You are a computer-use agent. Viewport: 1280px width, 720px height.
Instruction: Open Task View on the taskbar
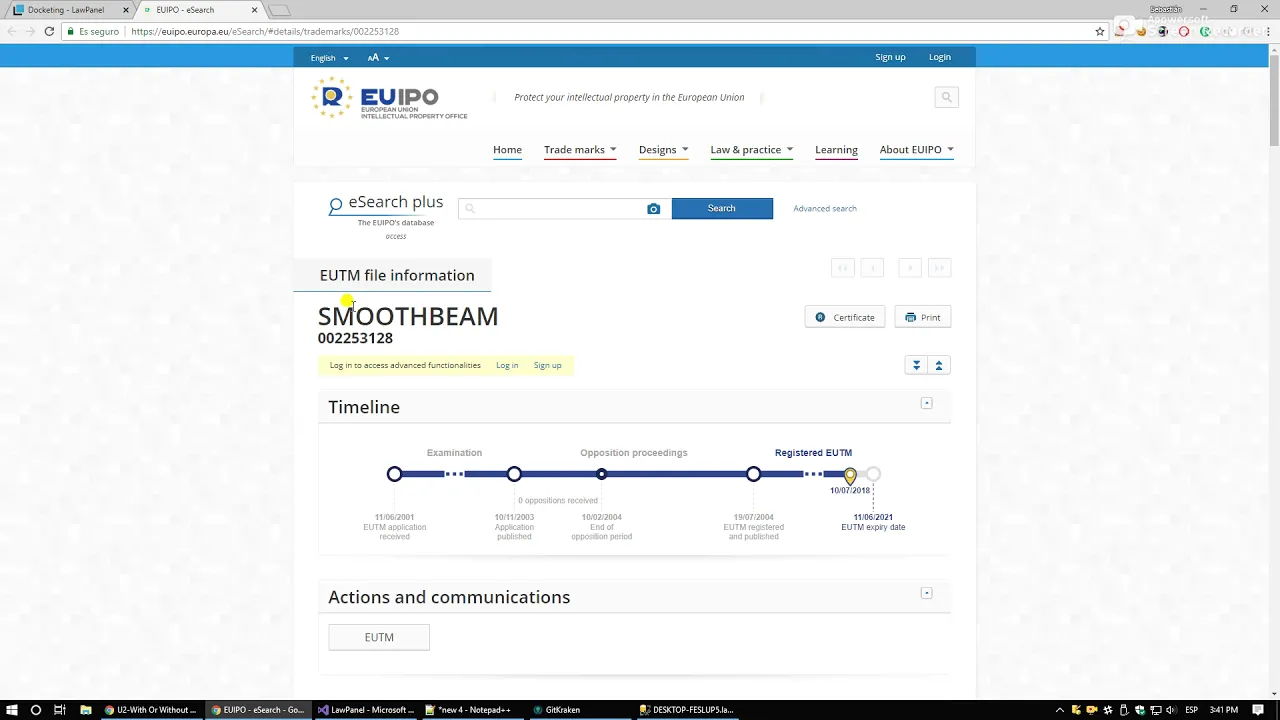coord(60,710)
